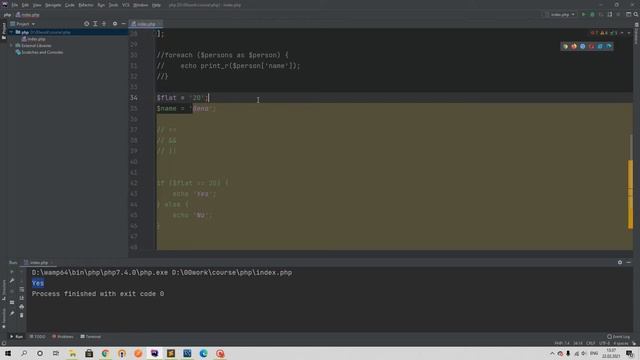Open index.php run configuration dropdown
Viewport: 640px width, 360px height.
click(560, 14)
